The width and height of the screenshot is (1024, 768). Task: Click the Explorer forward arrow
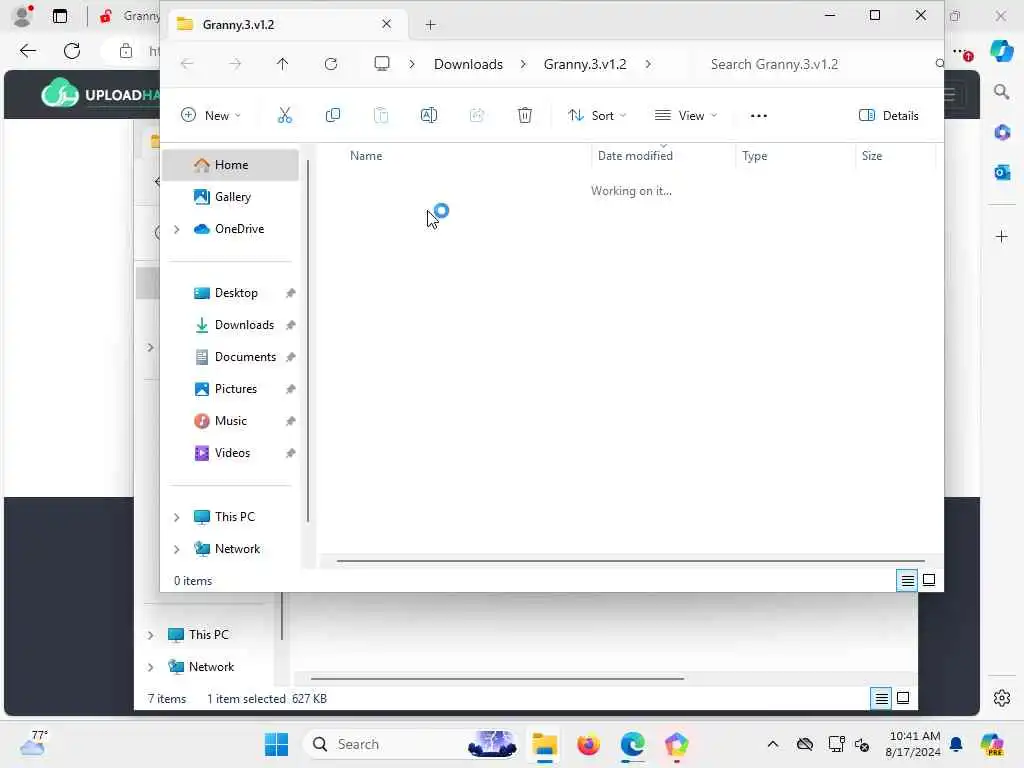point(235,64)
